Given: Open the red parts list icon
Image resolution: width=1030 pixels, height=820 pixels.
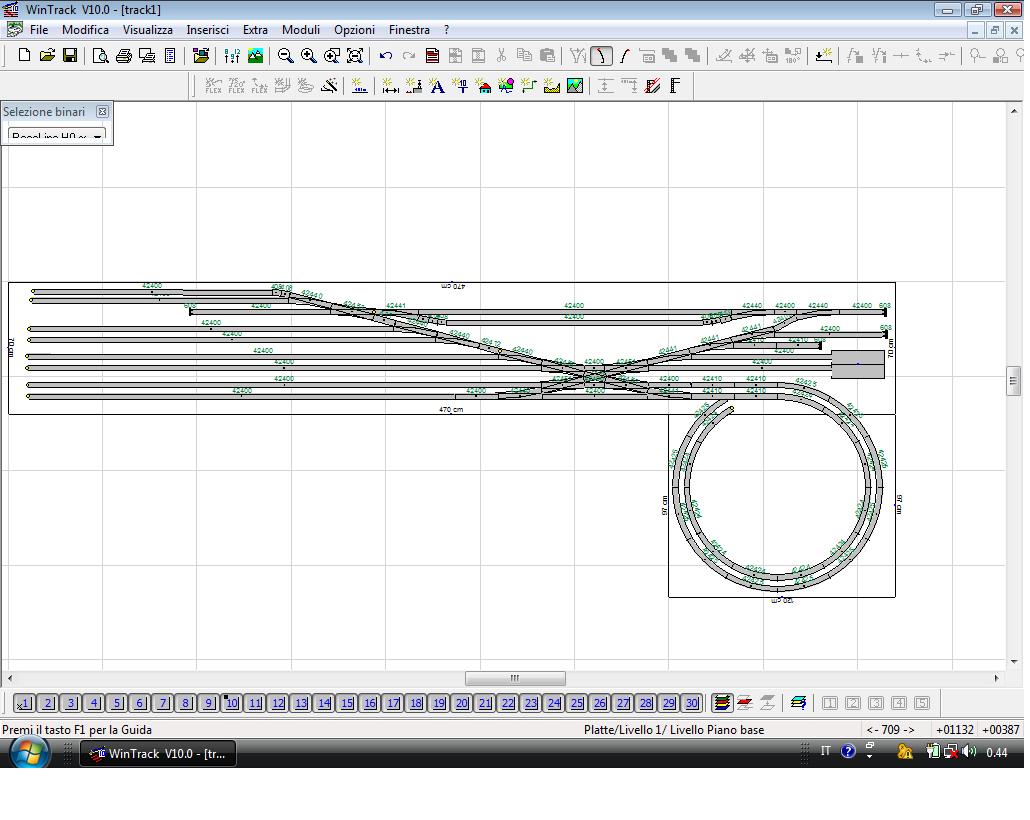Looking at the screenshot, I should coord(432,56).
